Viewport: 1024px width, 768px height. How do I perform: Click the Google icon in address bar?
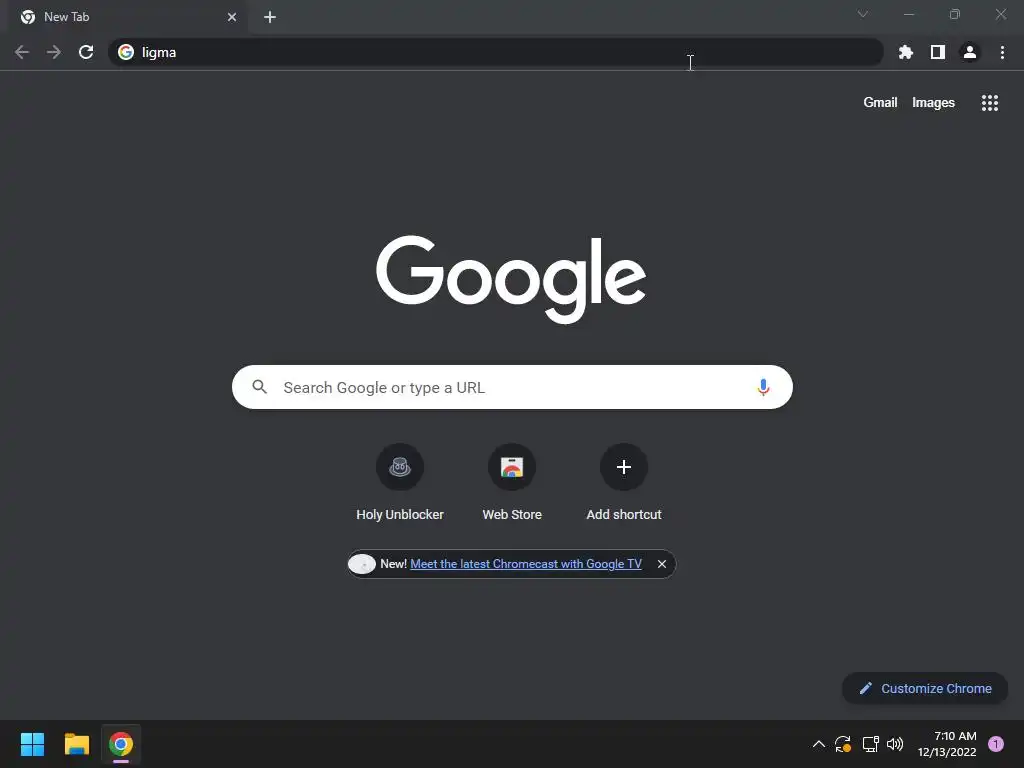click(x=126, y=52)
